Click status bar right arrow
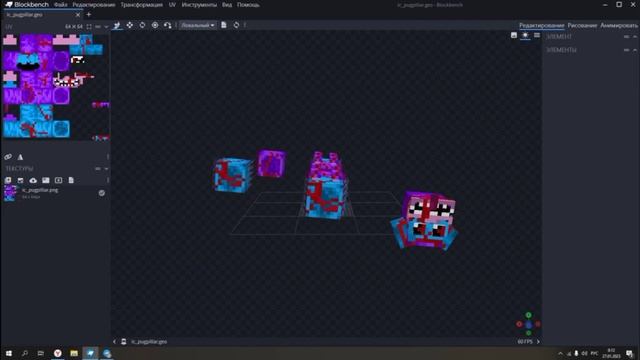The height and width of the screenshot is (360, 640). click(538, 342)
